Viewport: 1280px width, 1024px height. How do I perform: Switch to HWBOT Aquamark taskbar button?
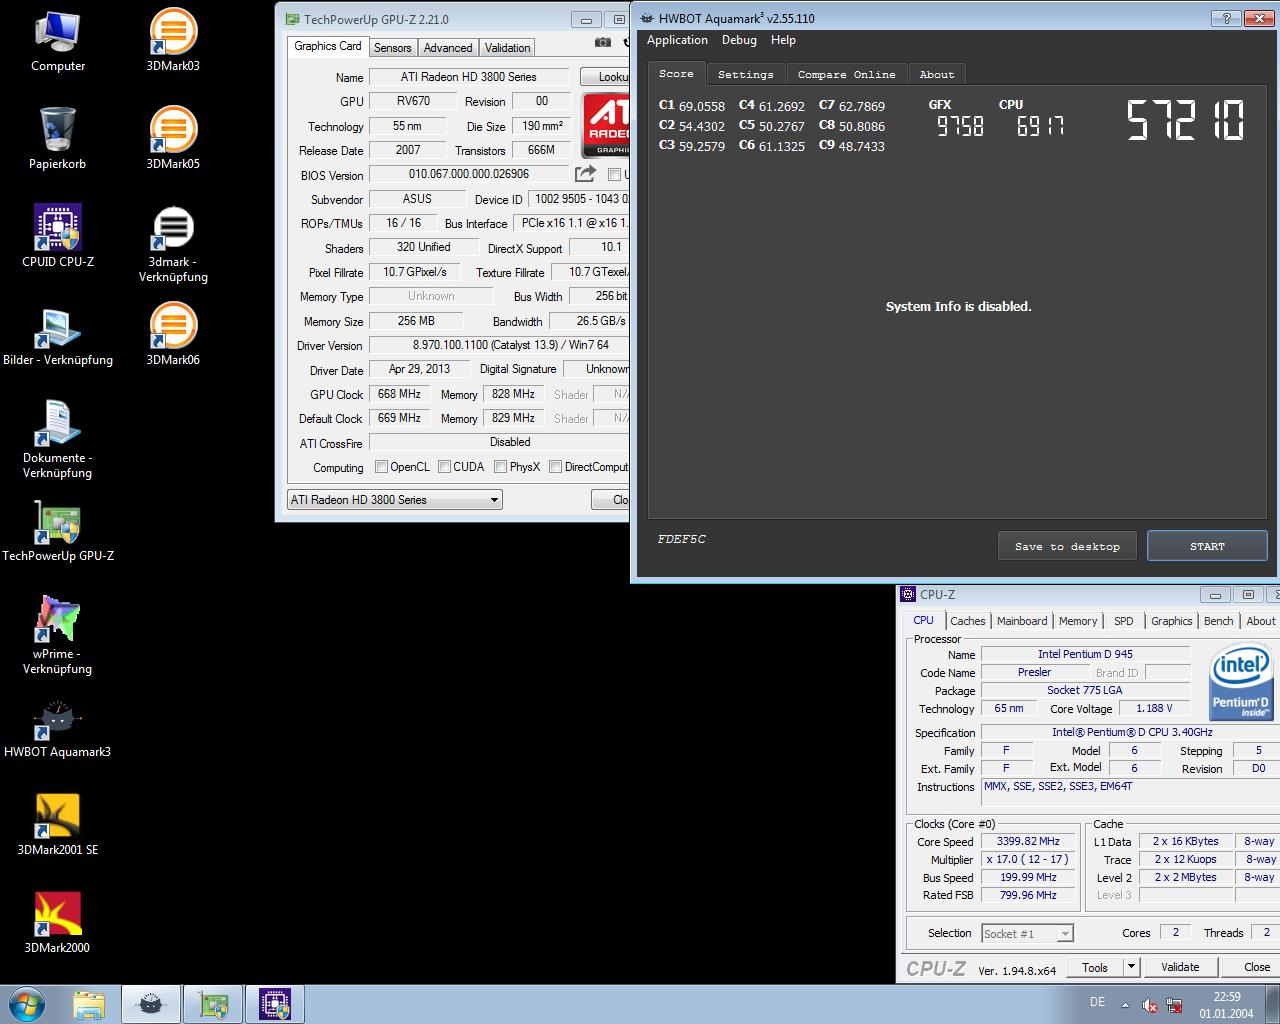click(x=151, y=1004)
